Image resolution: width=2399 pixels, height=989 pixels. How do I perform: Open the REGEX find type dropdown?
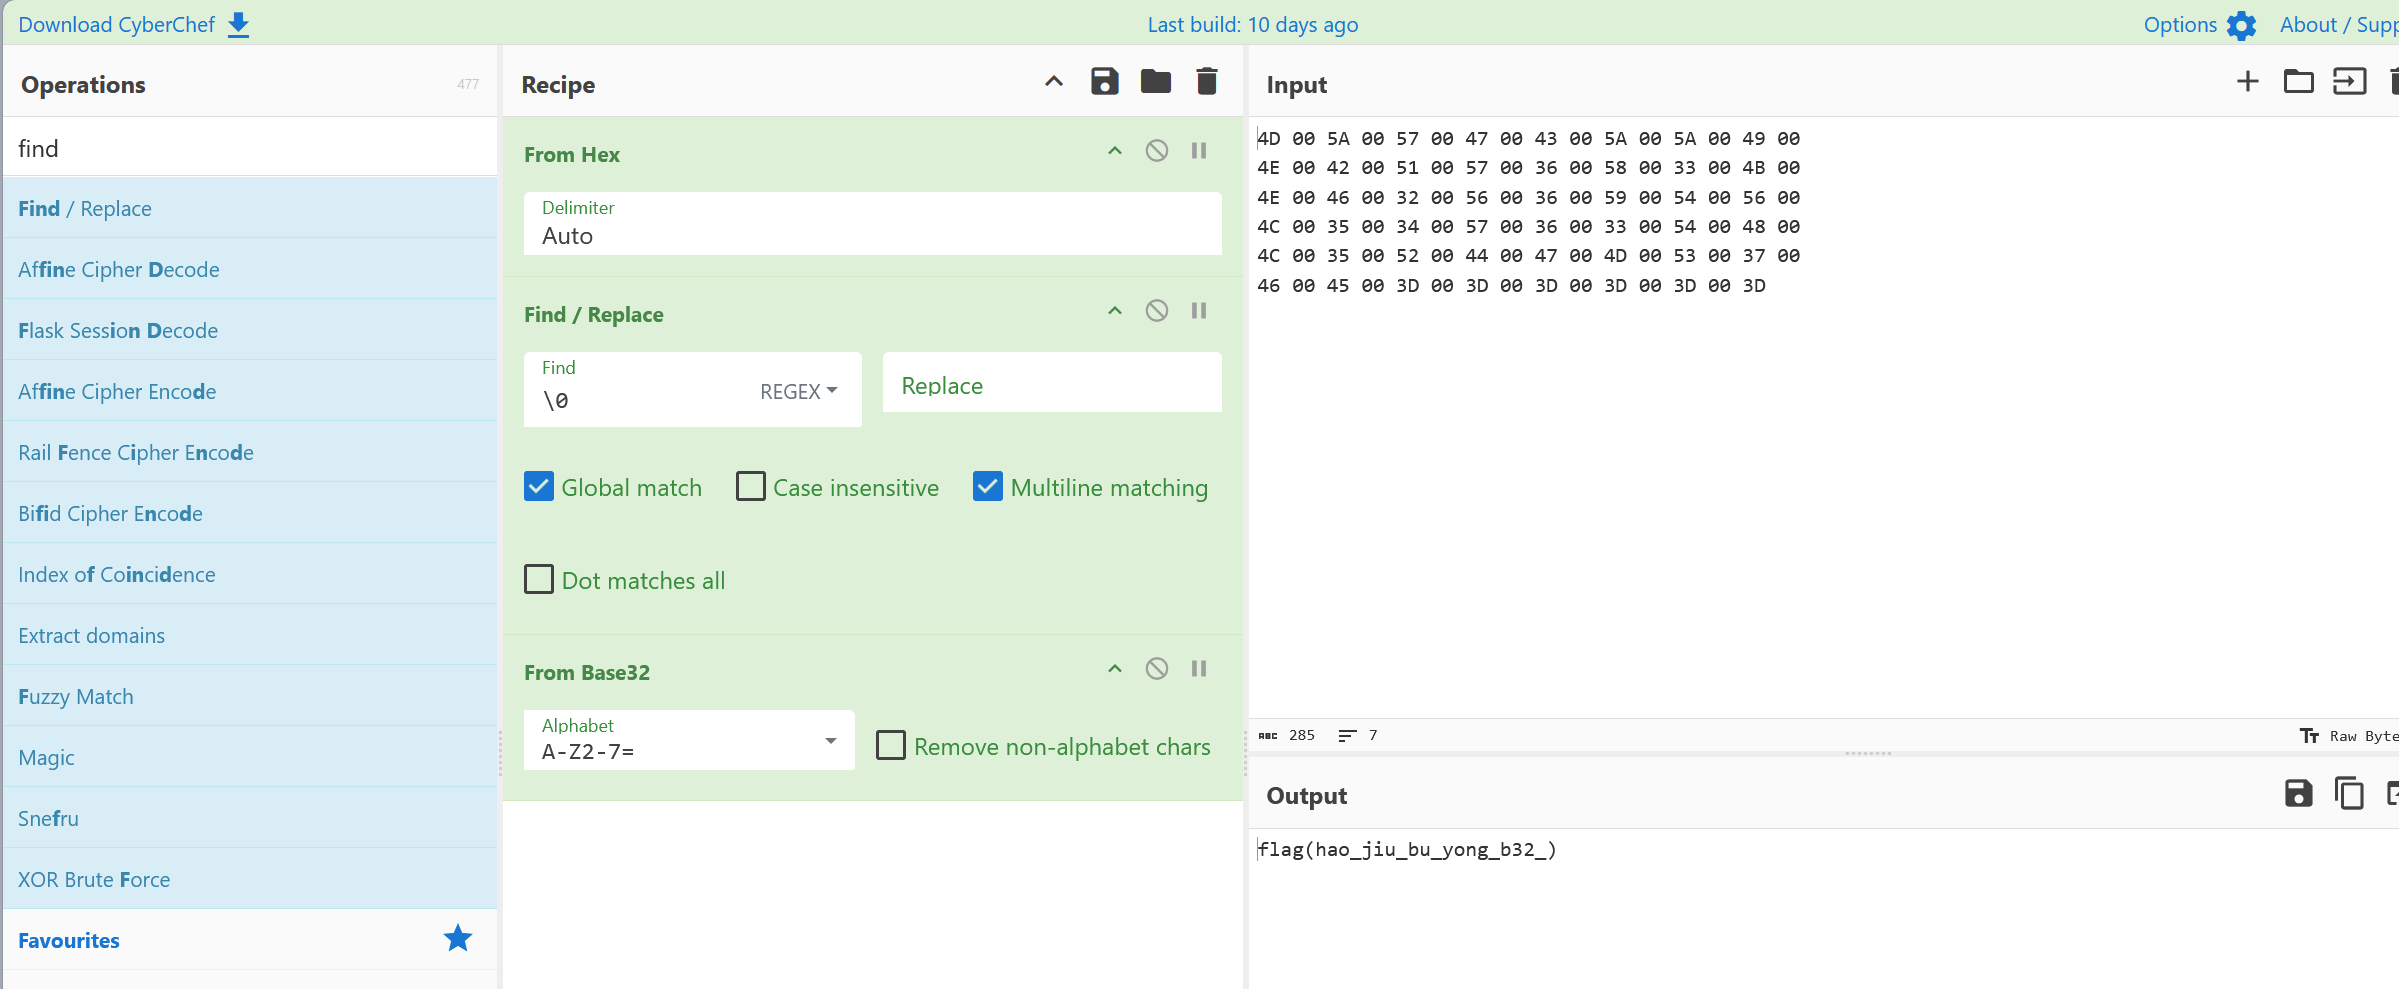(798, 392)
